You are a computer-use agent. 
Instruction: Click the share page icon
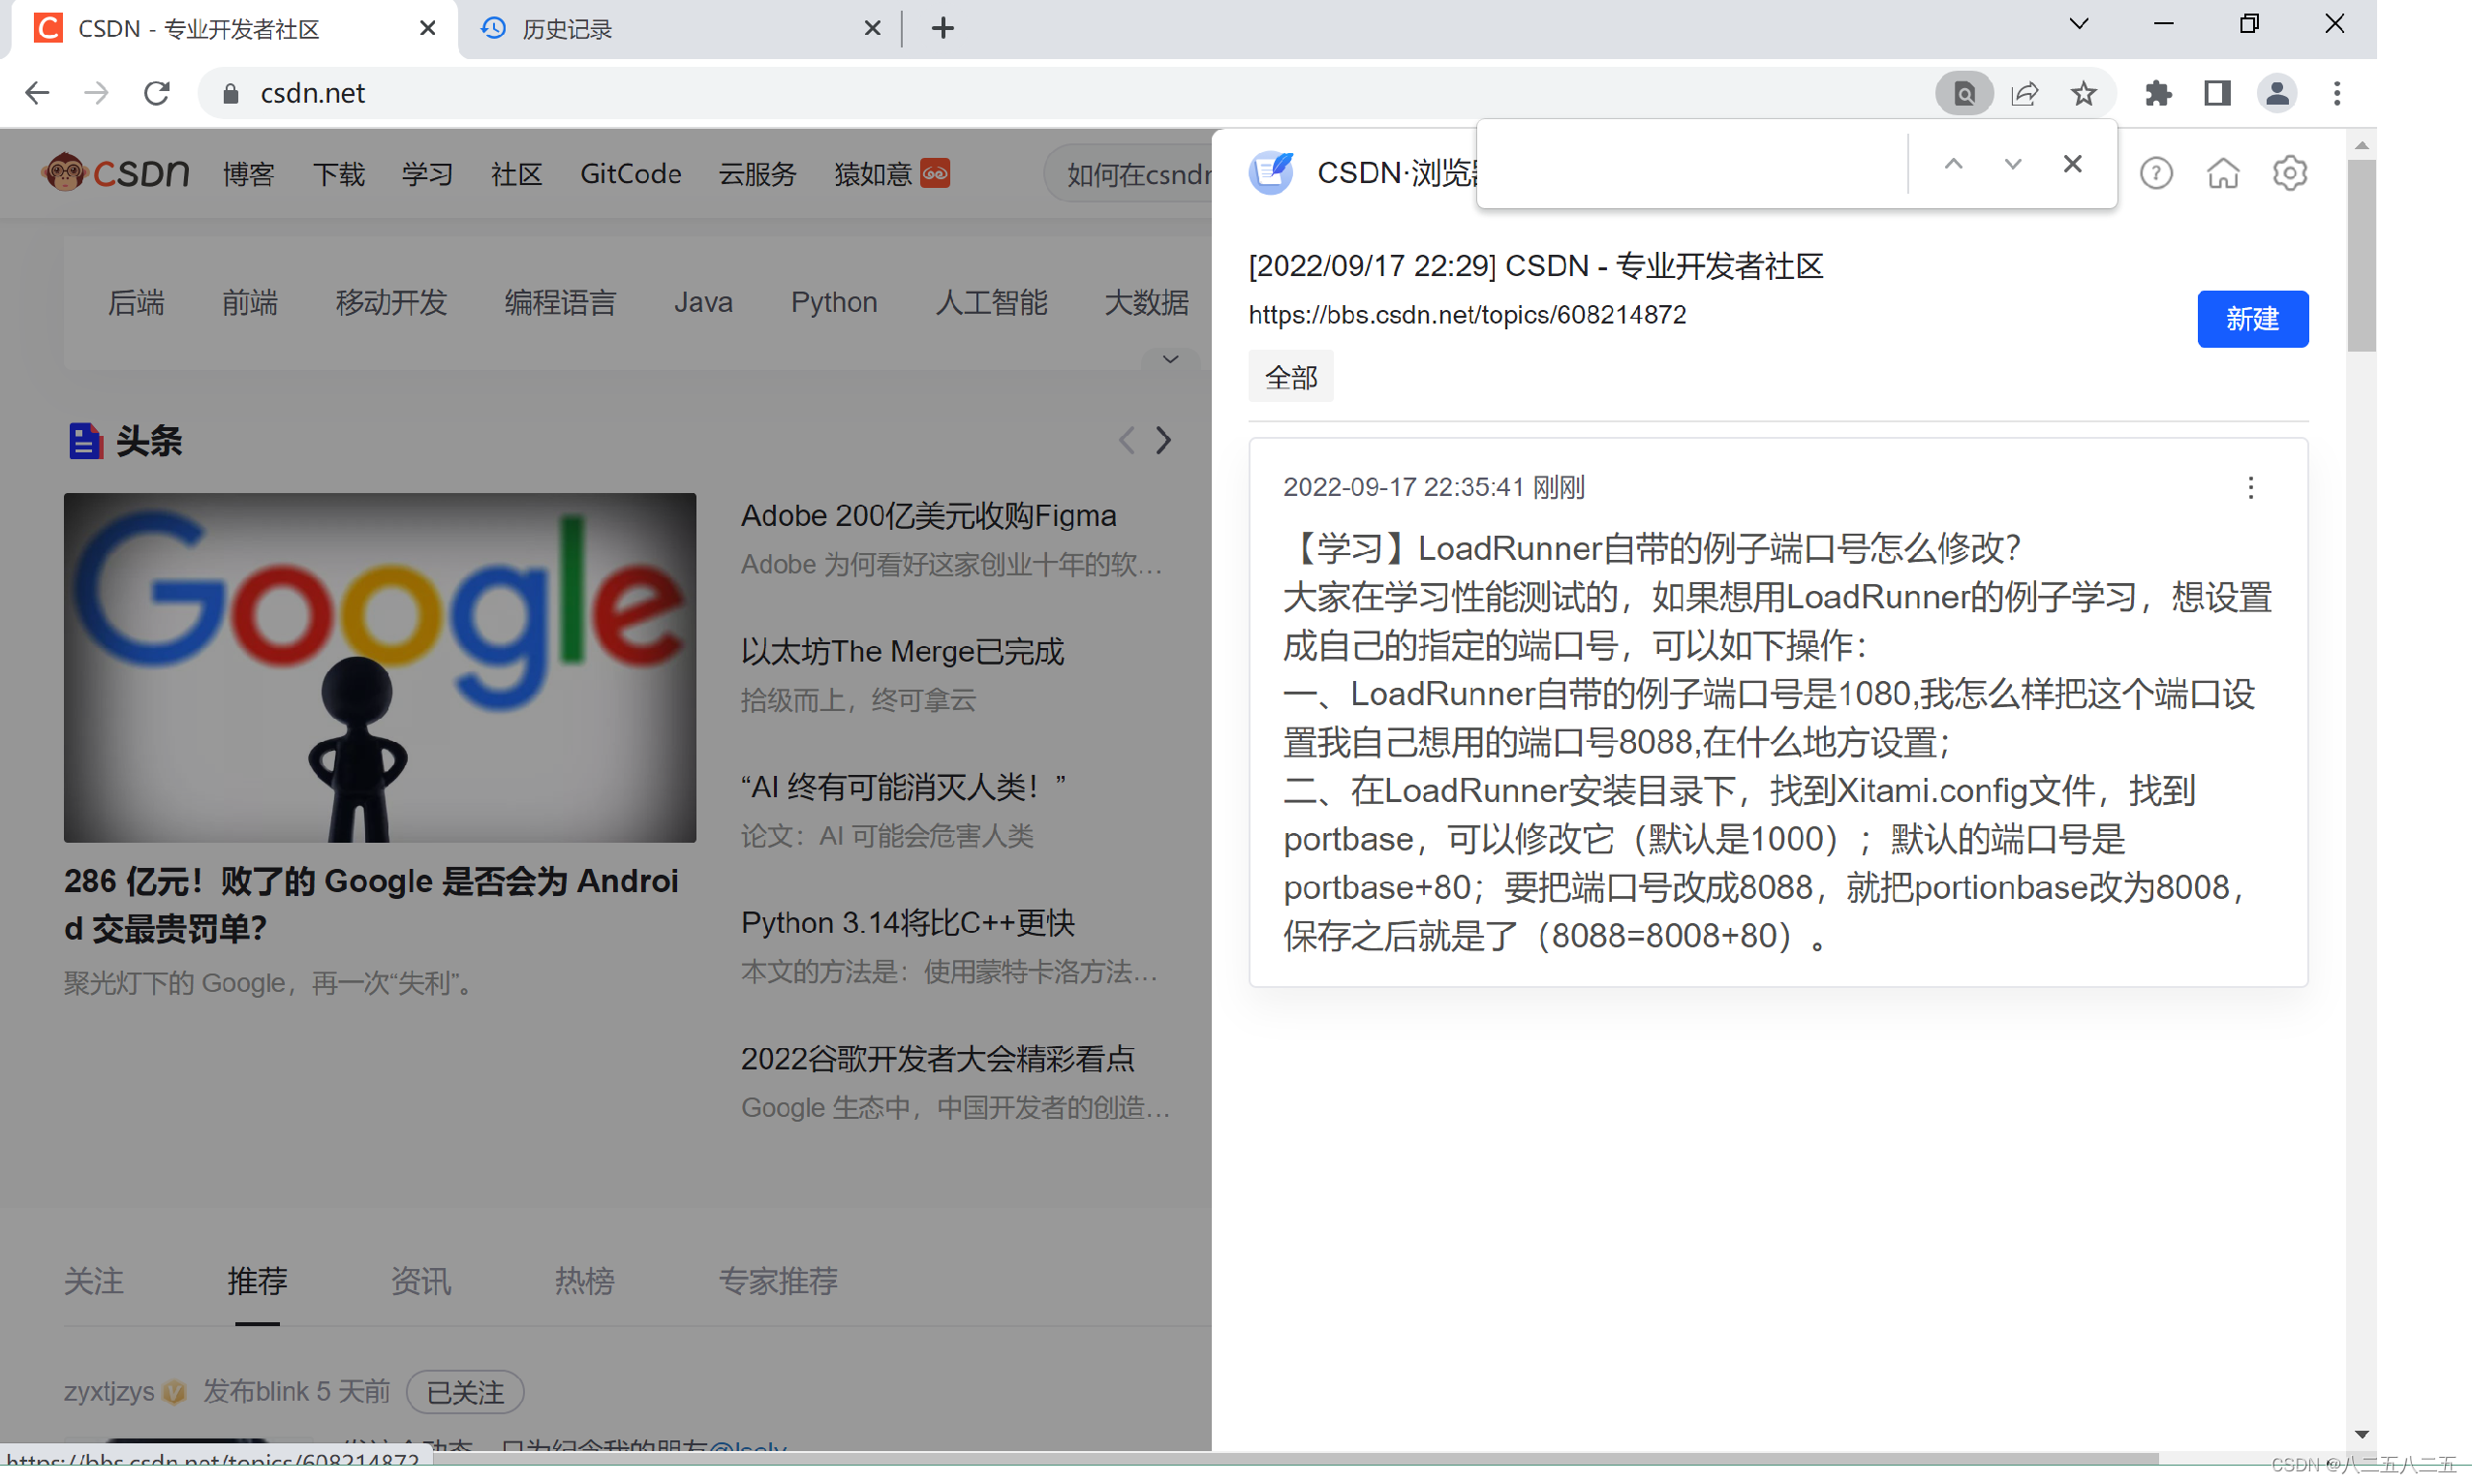(2025, 93)
